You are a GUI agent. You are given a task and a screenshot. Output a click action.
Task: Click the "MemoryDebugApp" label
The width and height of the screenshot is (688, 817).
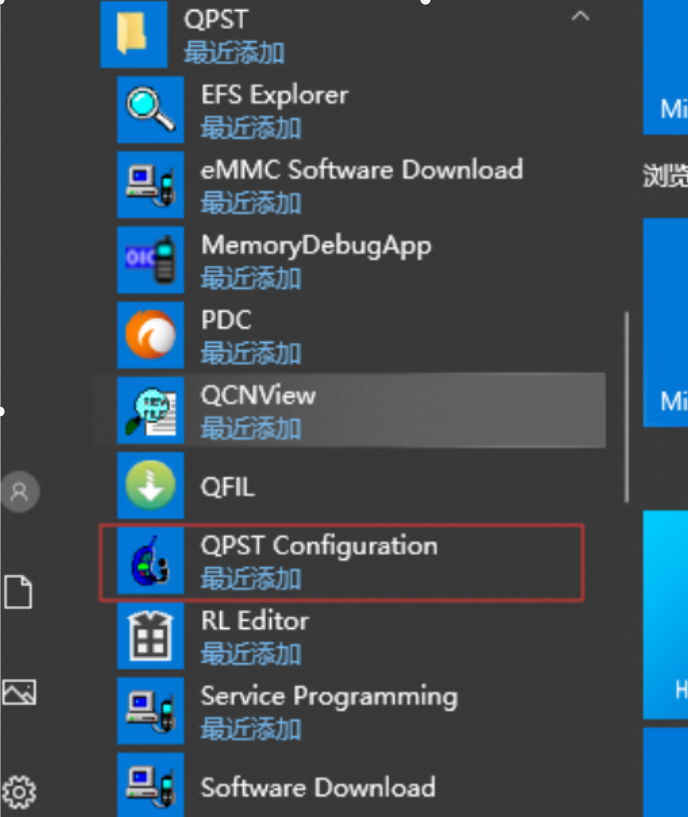pos(316,246)
